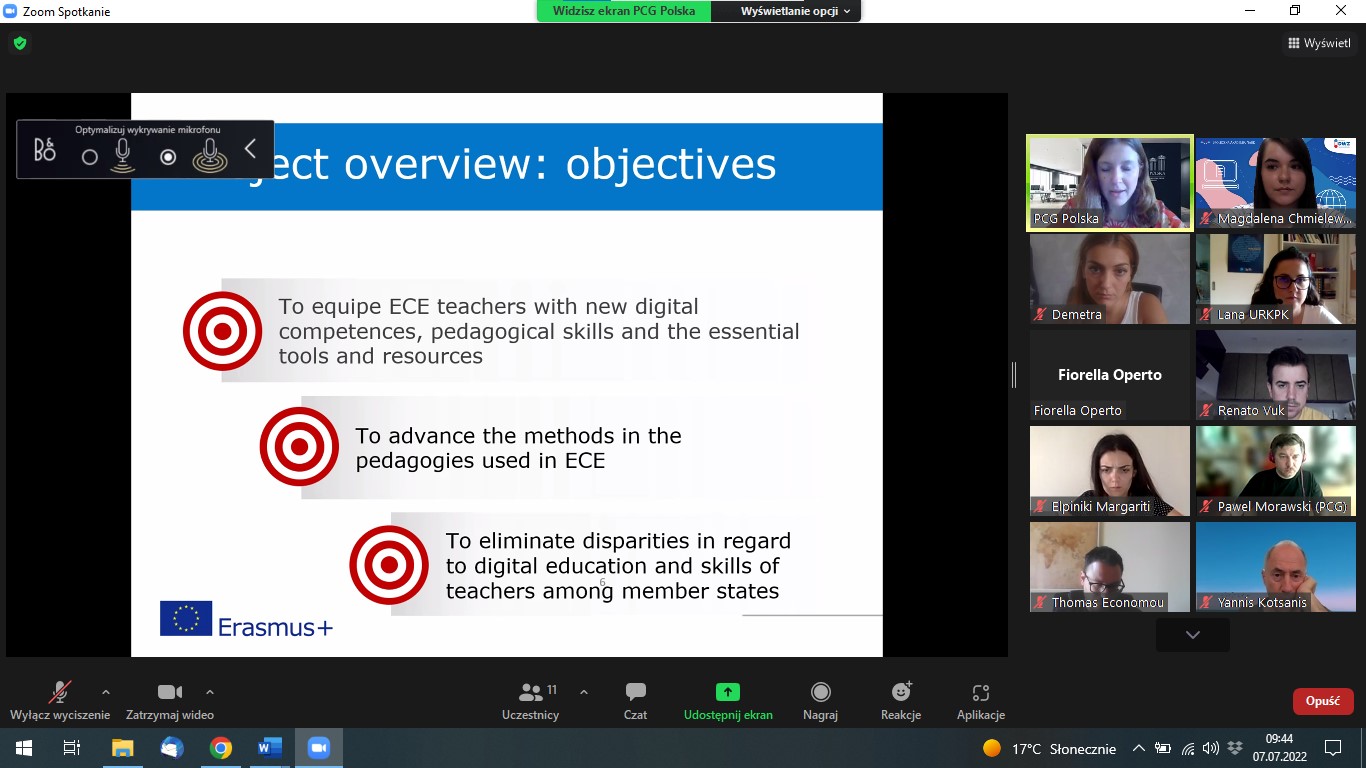Viewport: 1366px width, 768px height.
Task: Select the omnidirectional microphone radio button
Action: pos(168,157)
